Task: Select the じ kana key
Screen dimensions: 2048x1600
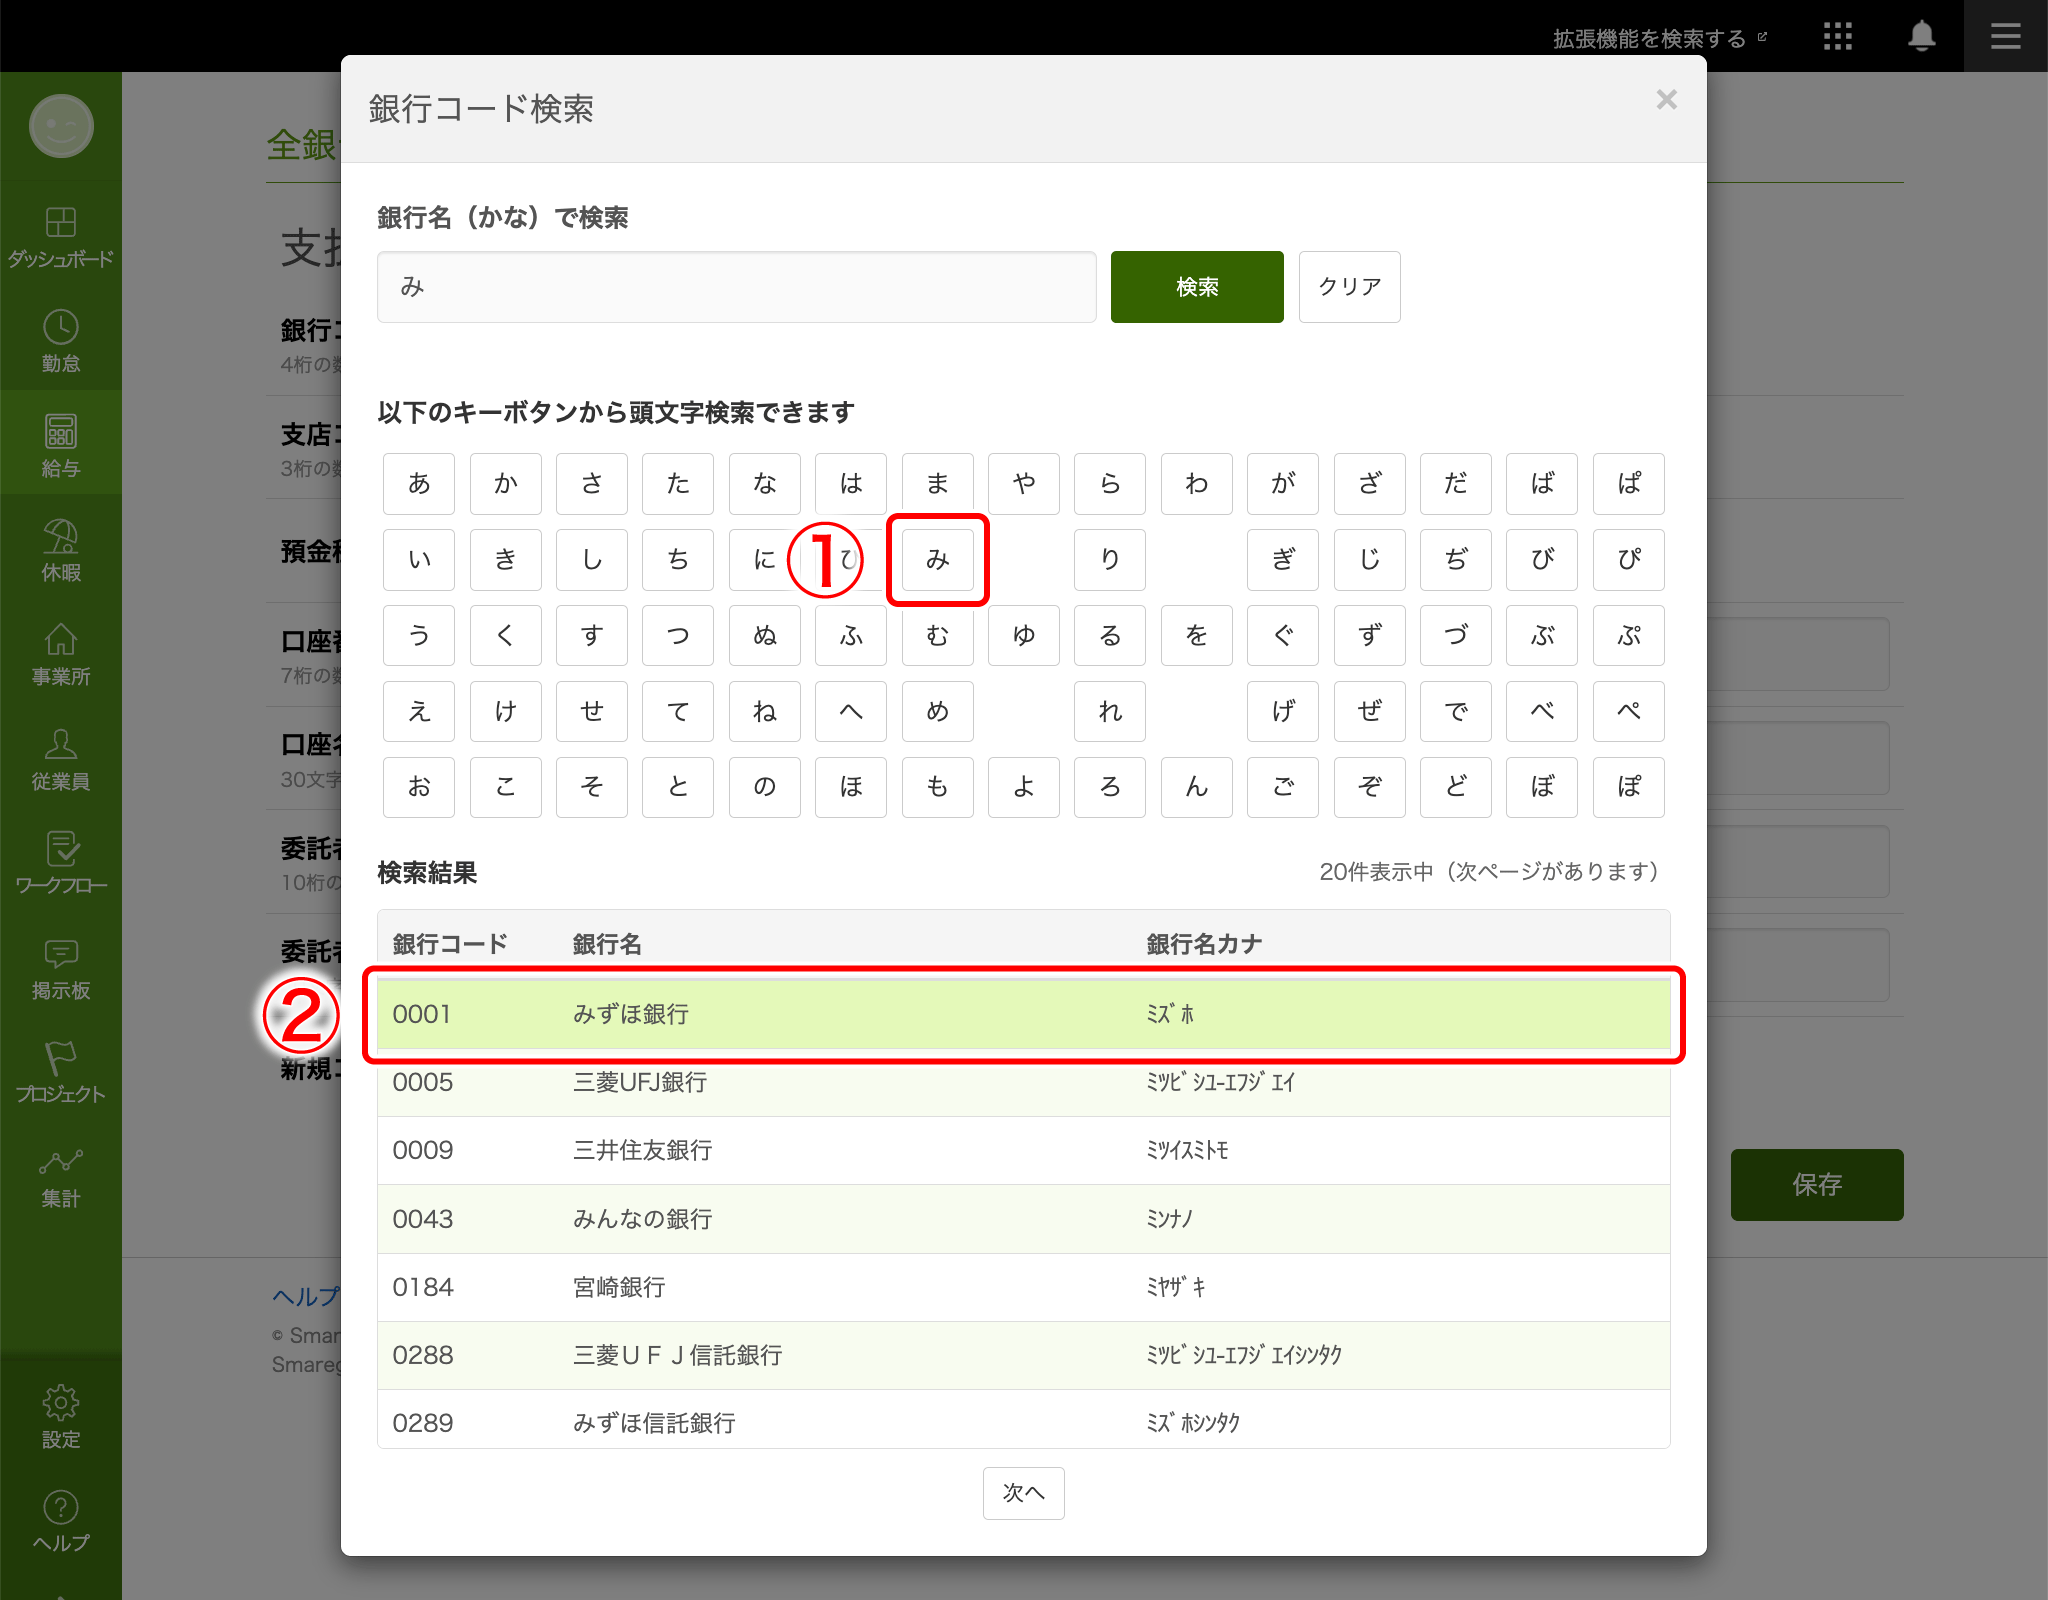Action: 1370,560
